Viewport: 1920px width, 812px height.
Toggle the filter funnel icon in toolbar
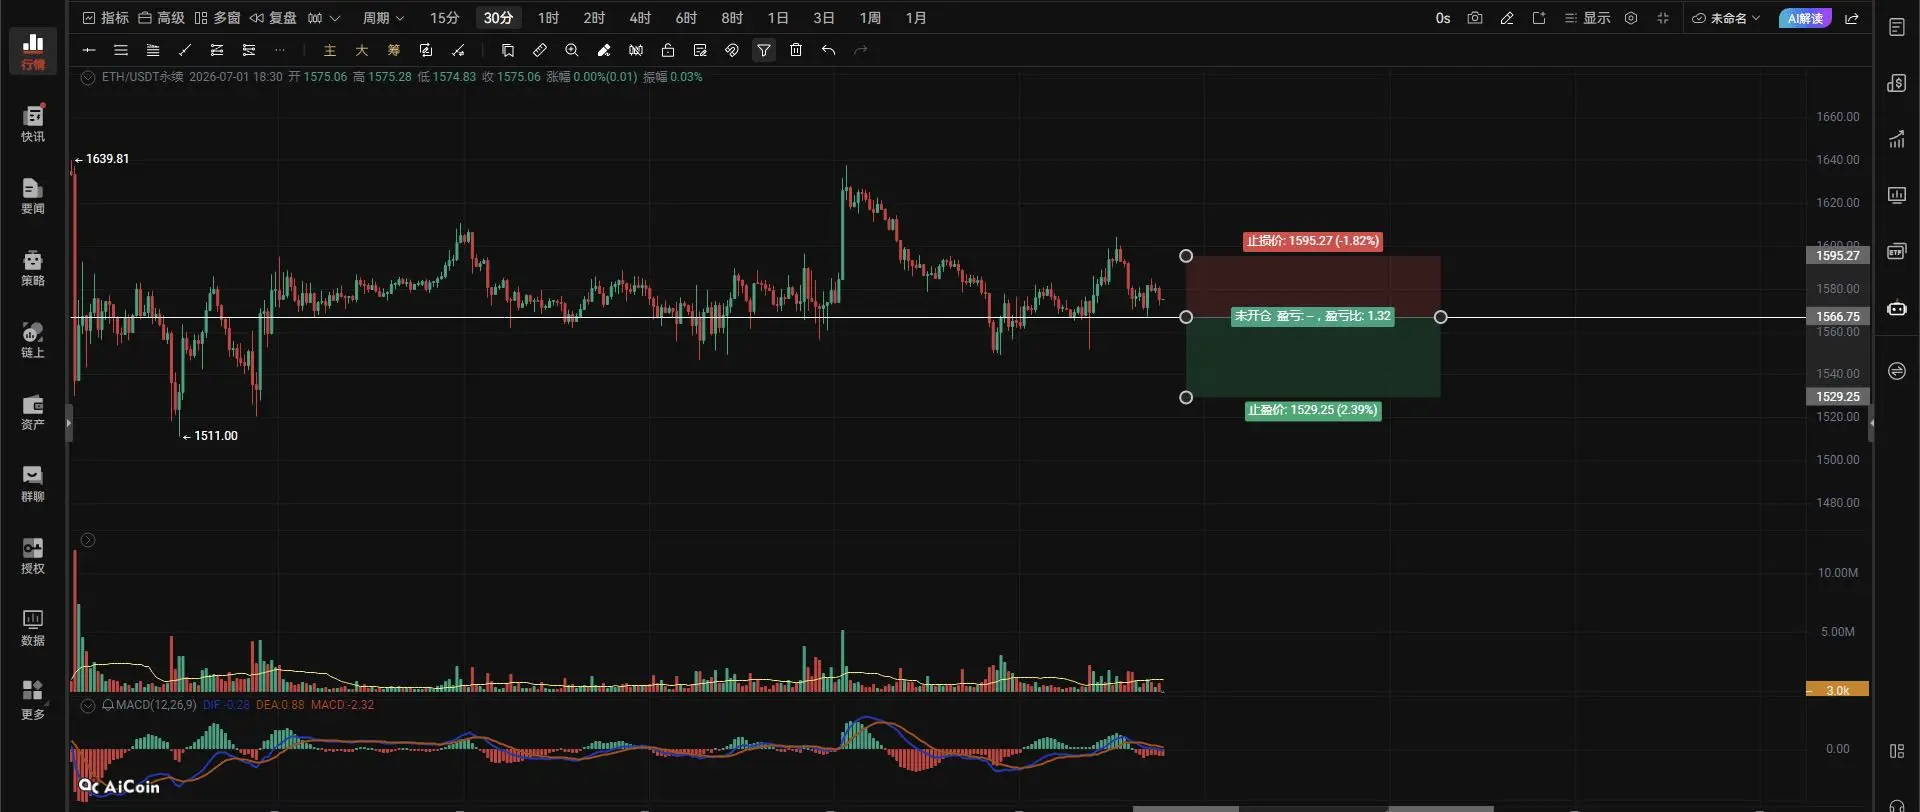pos(764,50)
